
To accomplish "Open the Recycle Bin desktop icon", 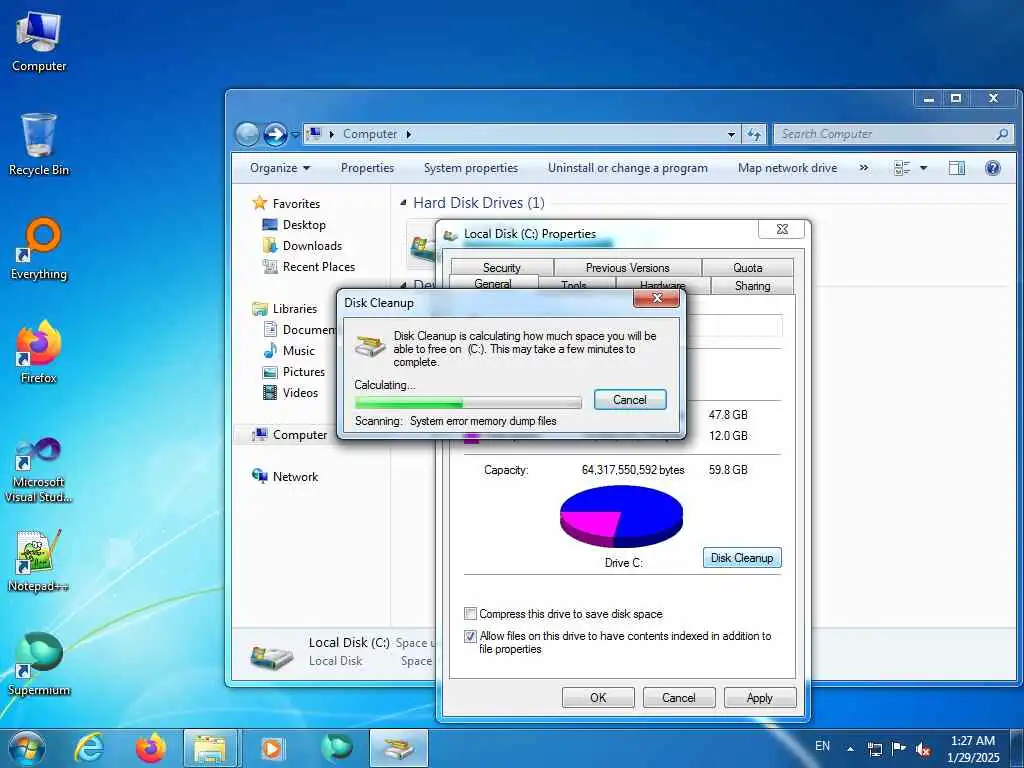I will pos(39,145).
